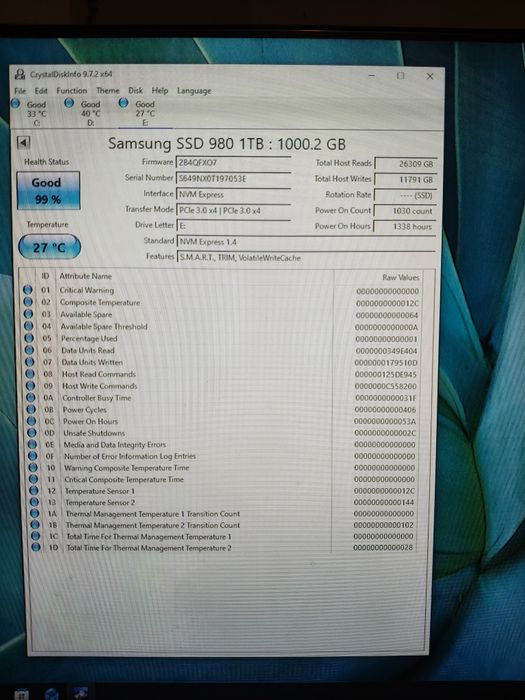Click status circle for Power On Hours row
The height and width of the screenshot is (700, 525).
click(x=32, y=421)
